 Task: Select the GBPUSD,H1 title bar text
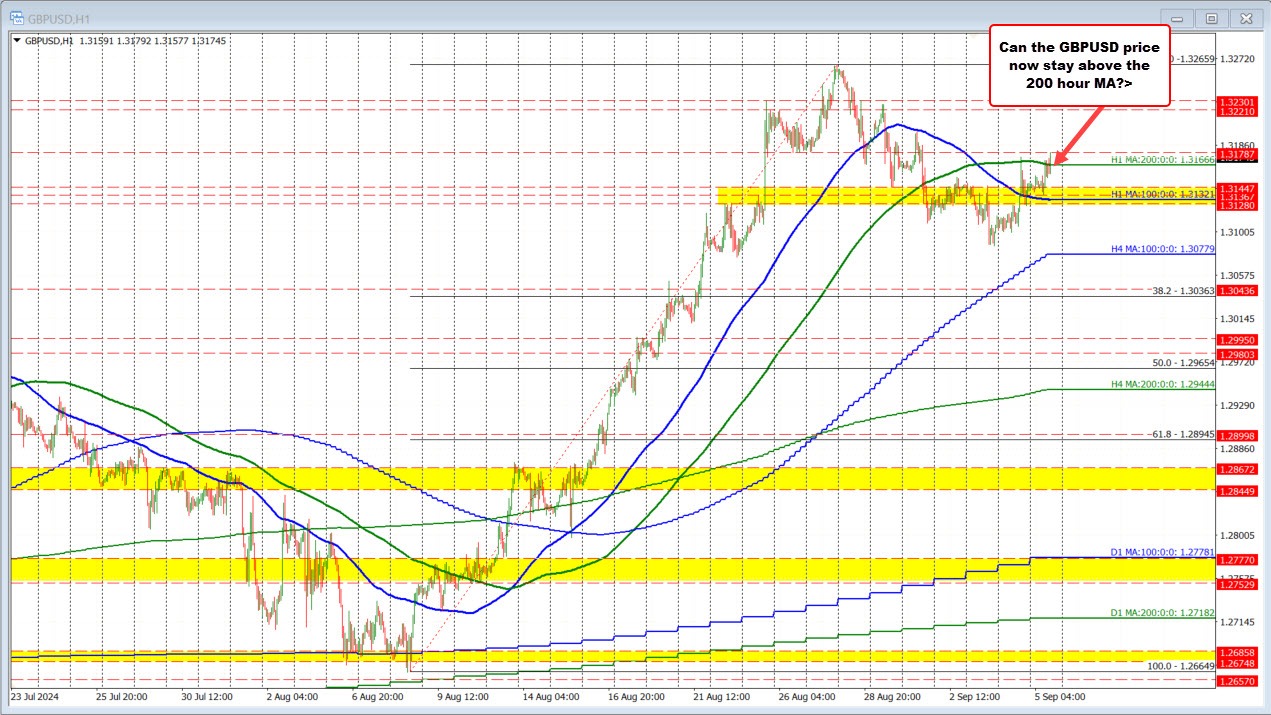click(60, 17)
